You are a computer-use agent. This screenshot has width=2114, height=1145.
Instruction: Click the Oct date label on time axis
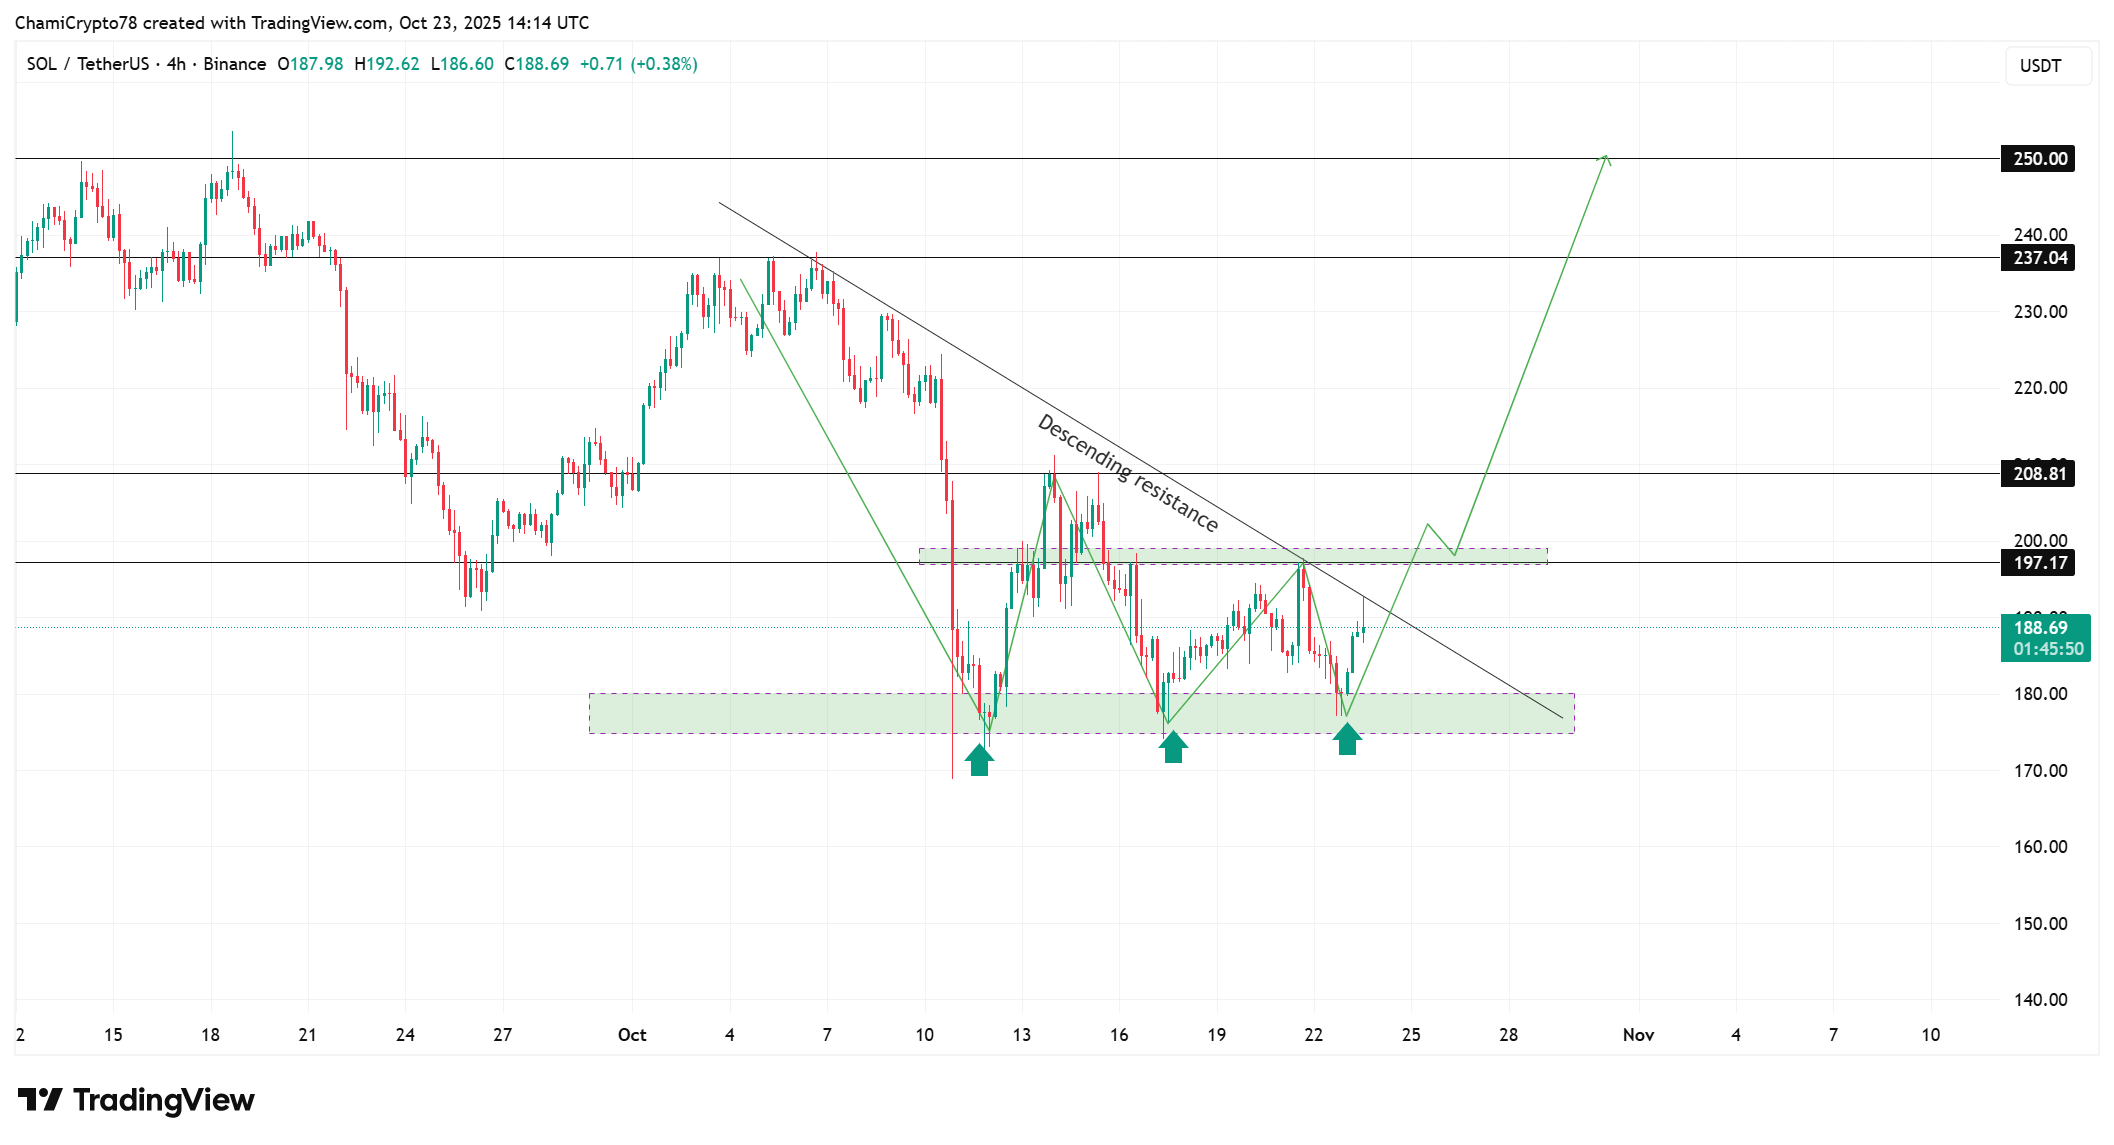[x=632, y=1035]
